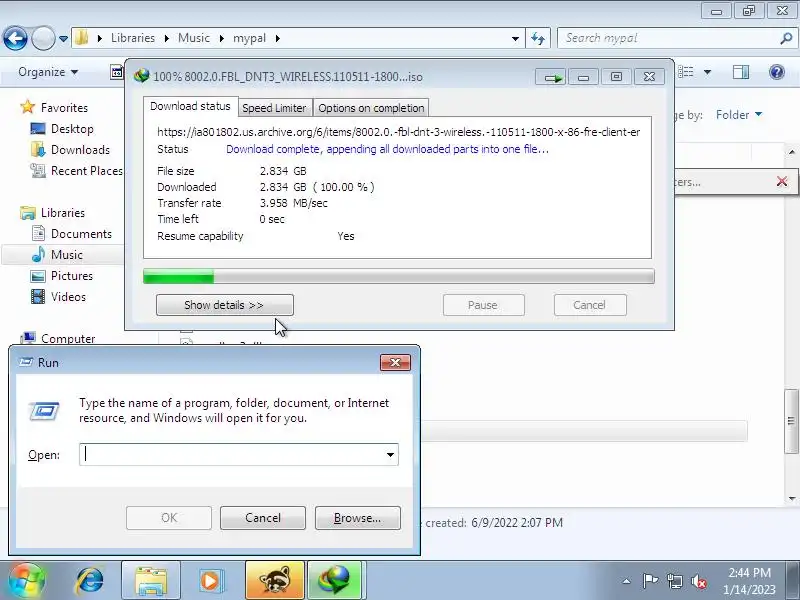Click the download URL text
This screenshot has width=800, height=600.
click(398, 132)
